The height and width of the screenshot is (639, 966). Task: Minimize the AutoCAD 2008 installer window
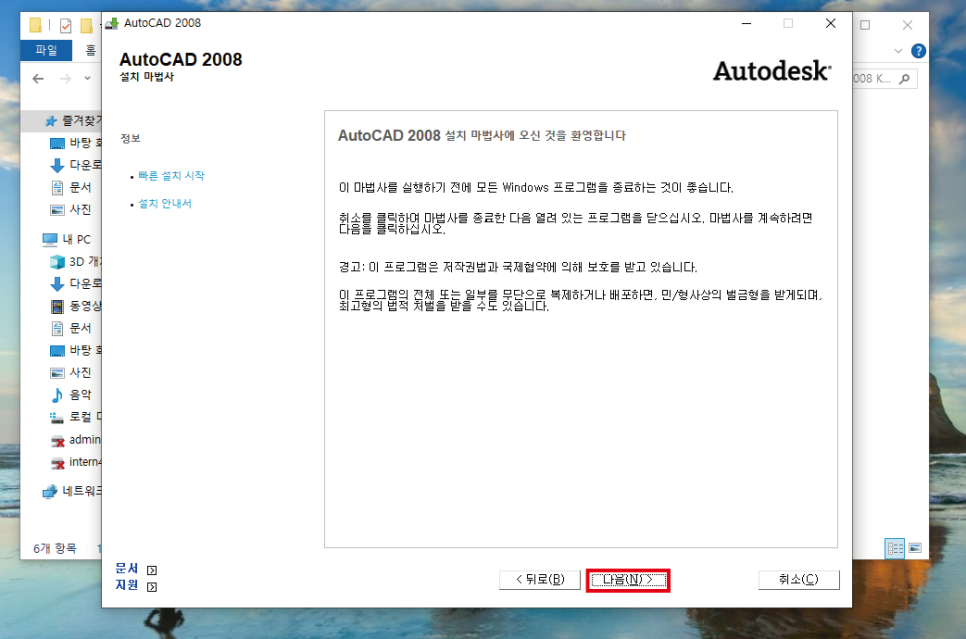tap(746, 23)
